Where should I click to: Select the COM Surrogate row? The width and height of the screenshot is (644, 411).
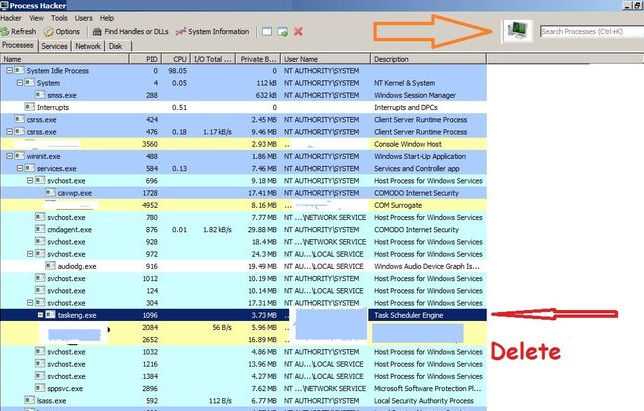pyautogui.click(x=244, y=205)
